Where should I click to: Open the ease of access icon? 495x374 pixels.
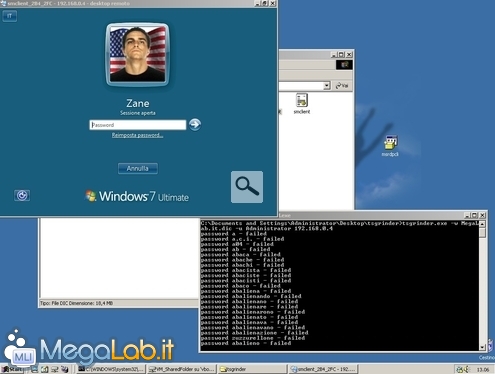coord(22,195)
